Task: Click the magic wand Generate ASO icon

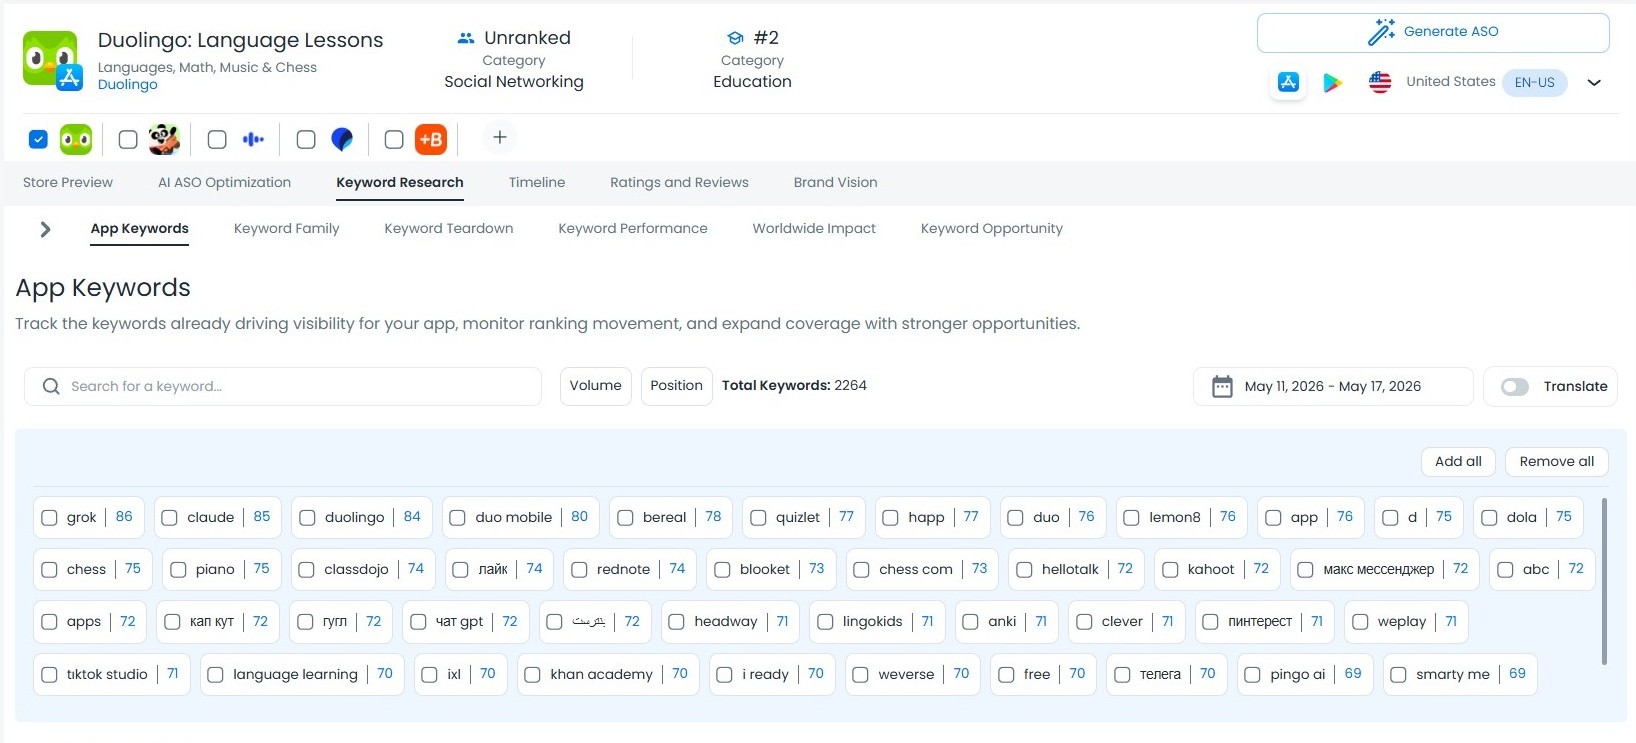Action: tap(1381, 32)
